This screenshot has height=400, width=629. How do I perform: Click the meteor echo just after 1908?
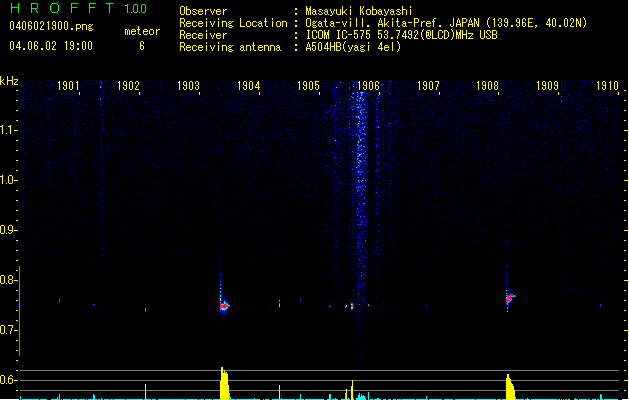pos(510,298)
